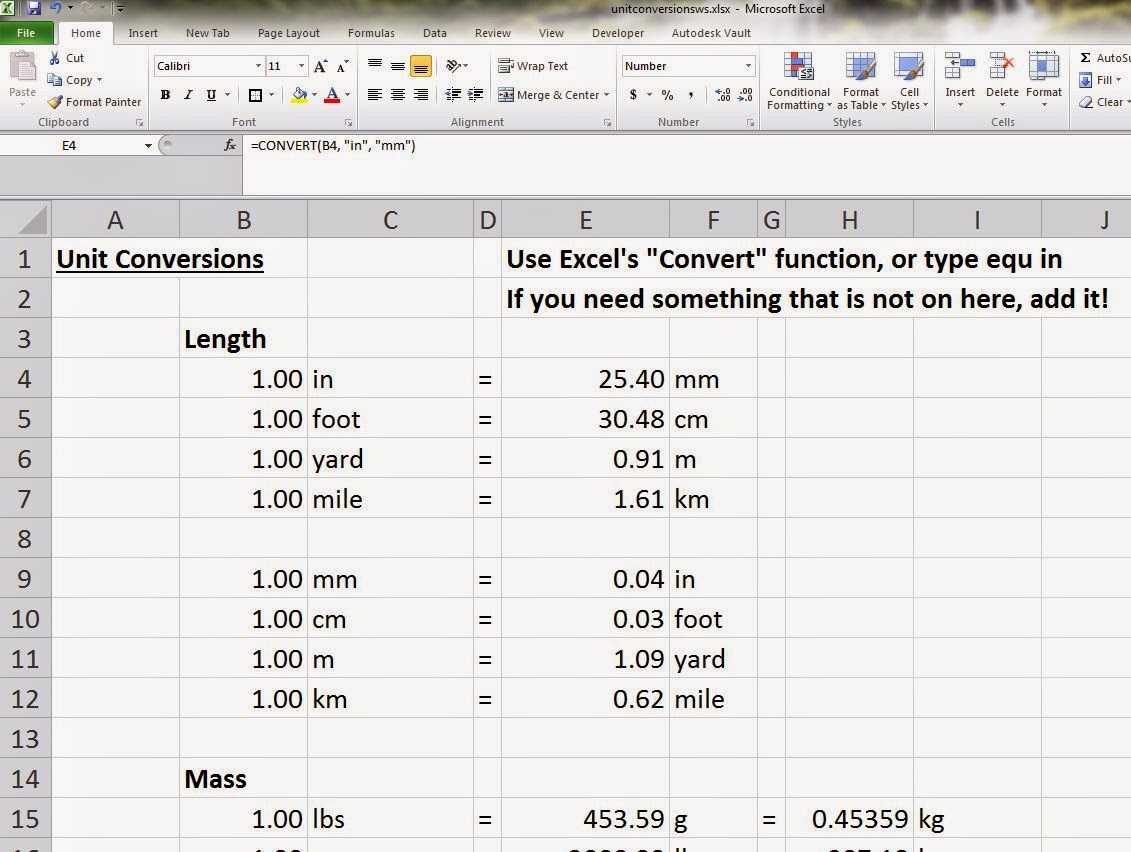Click the Fill Color paint bucket swatch
Viewport: 1131px width, 852px height.
tap(299, 95)
